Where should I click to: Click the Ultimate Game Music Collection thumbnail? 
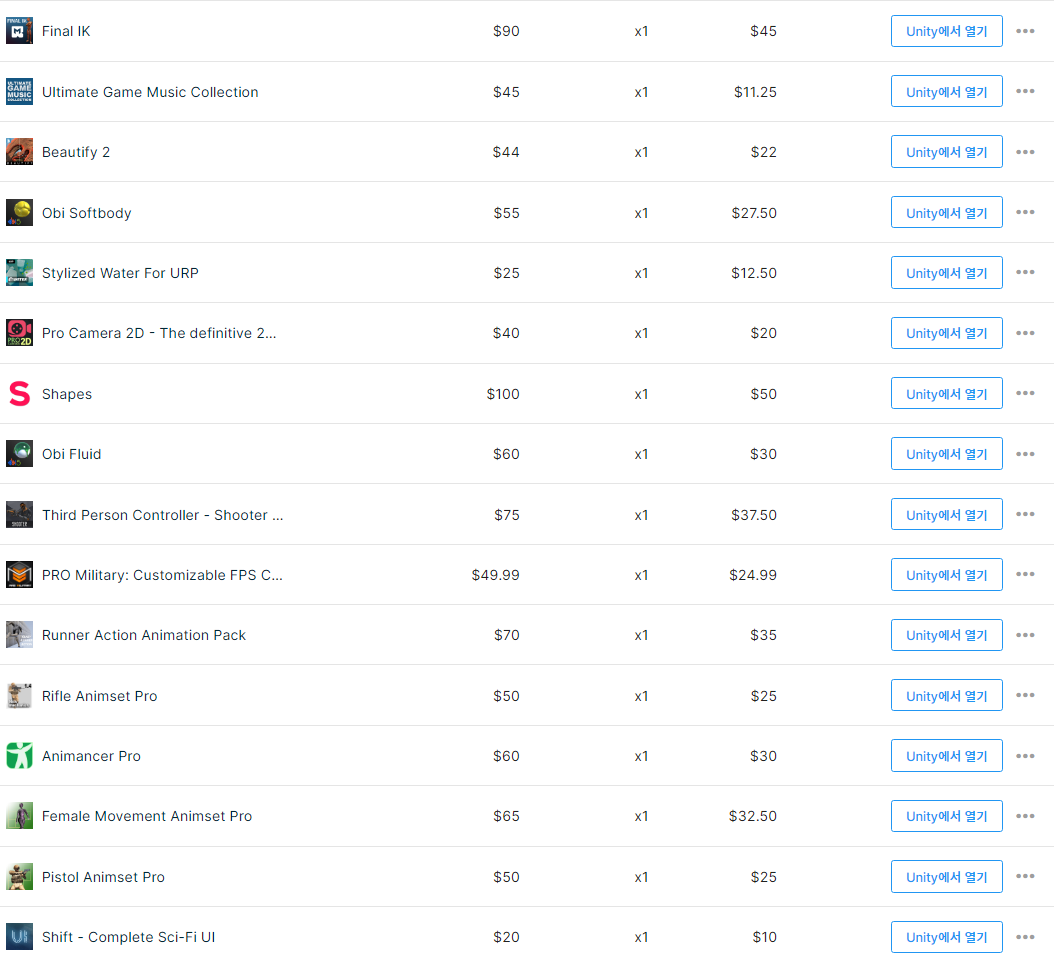point(19,91)
